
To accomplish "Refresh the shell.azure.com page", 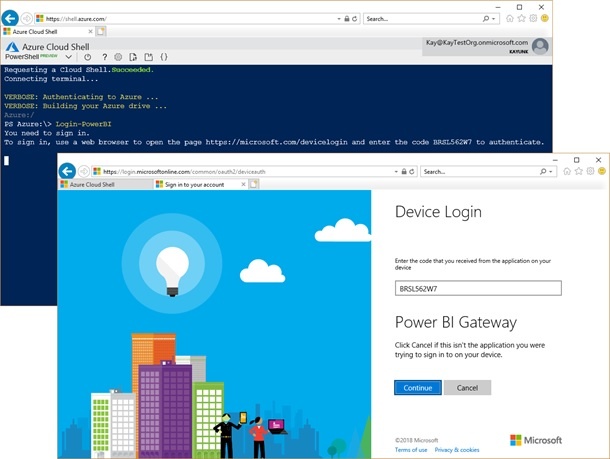I will (354, 19).
